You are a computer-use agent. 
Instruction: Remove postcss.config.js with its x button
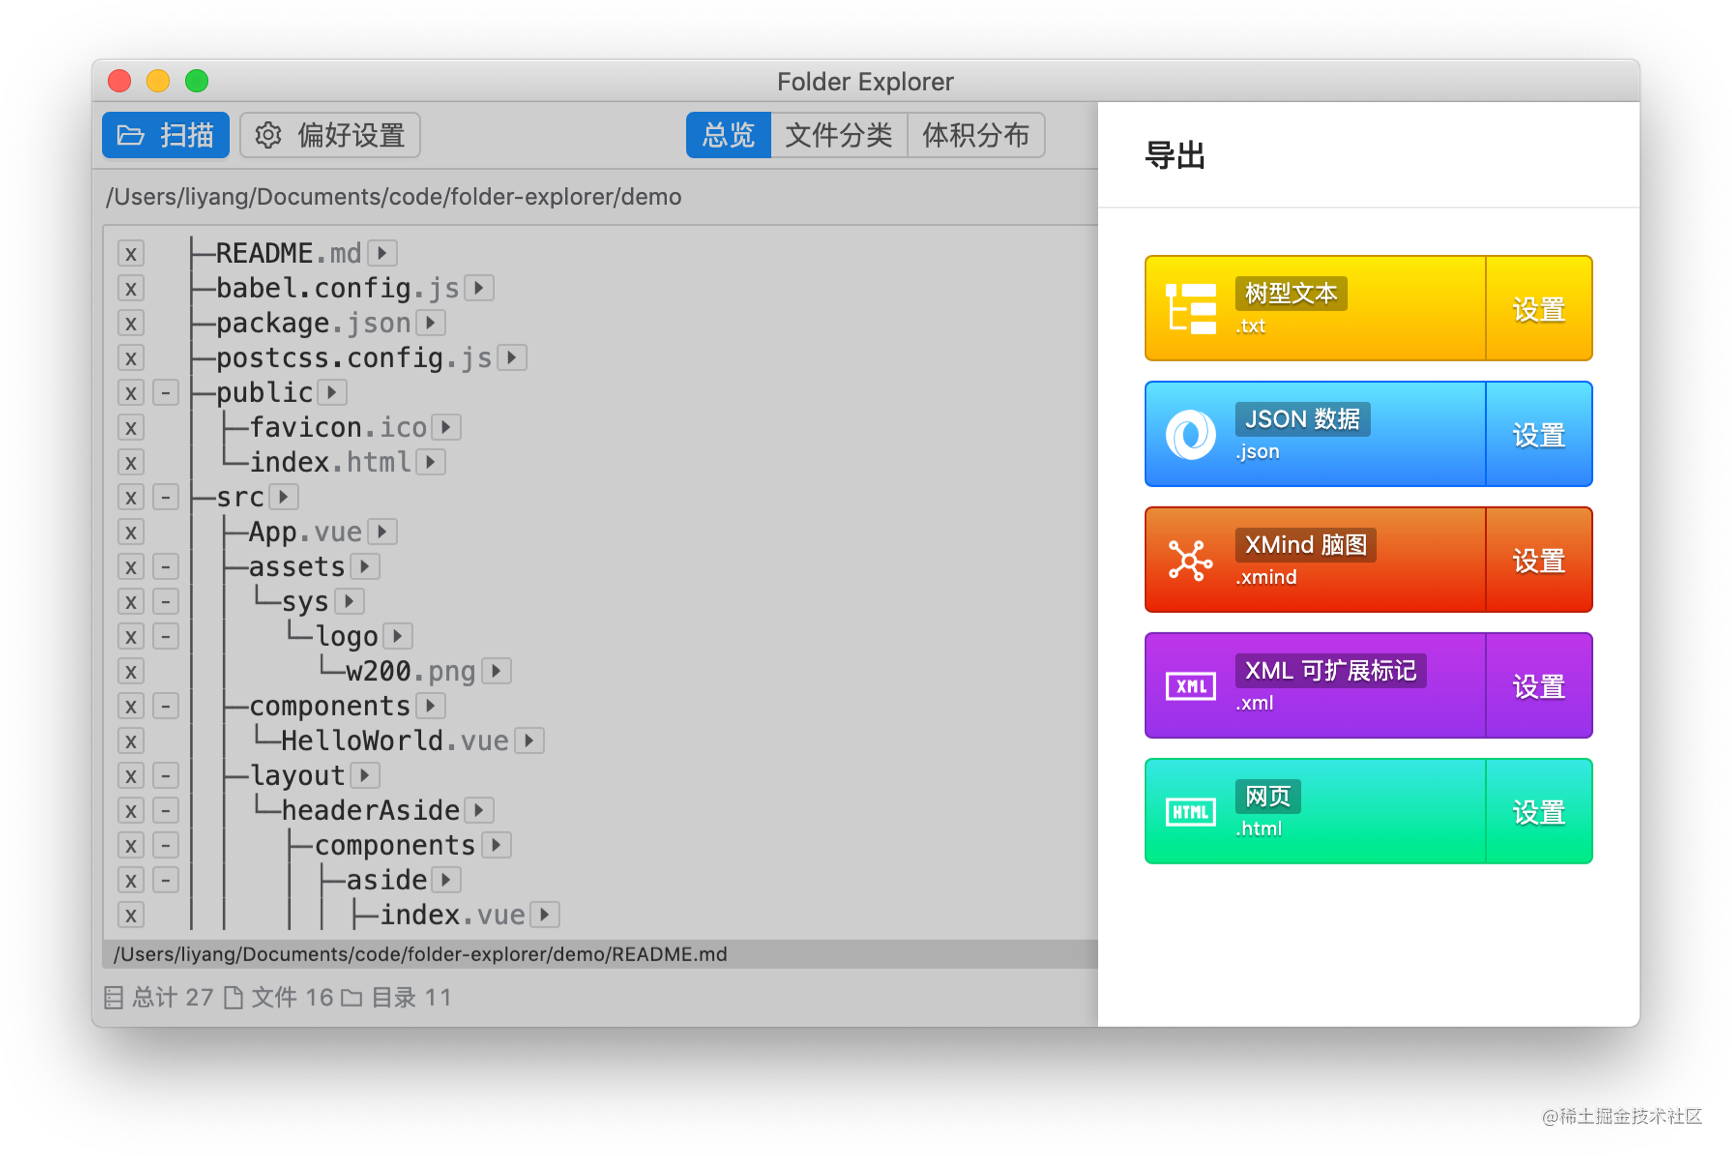131,358
